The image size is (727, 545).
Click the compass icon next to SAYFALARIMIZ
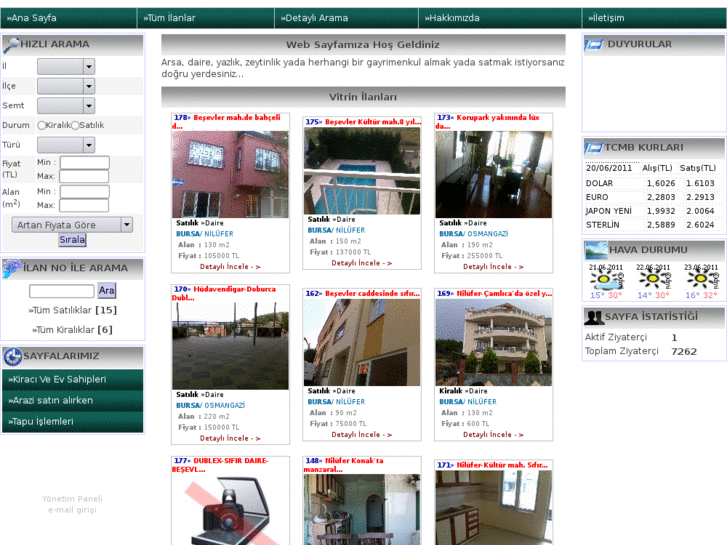[x=13, y=357]
